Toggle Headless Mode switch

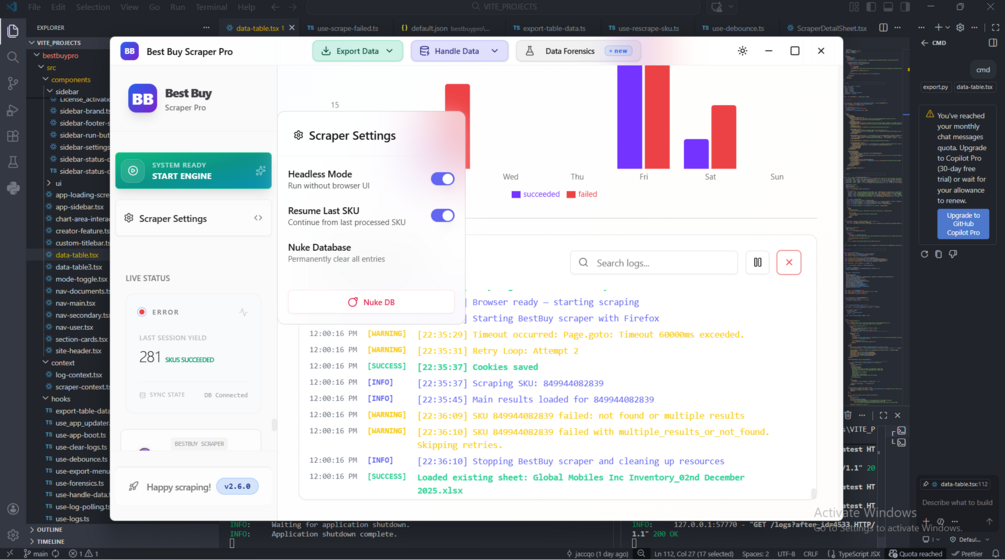tap(442, 179)
